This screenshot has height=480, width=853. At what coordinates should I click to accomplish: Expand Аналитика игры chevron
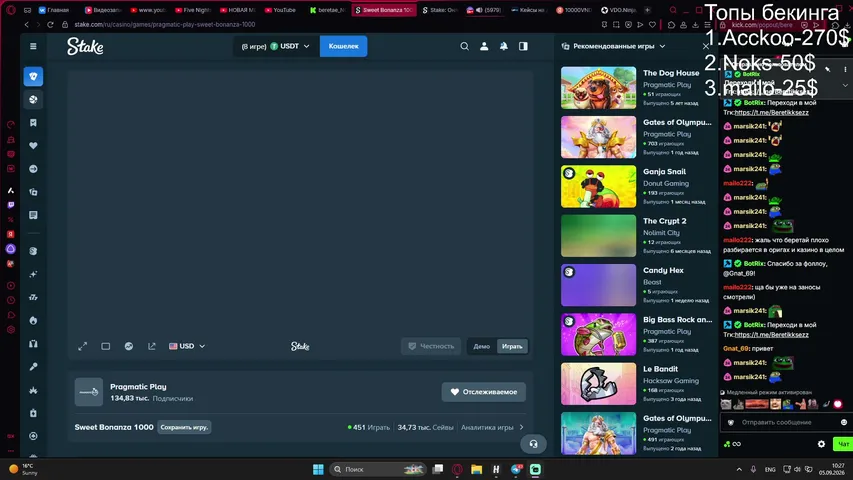pyautogui.click(x=521, y=427)
